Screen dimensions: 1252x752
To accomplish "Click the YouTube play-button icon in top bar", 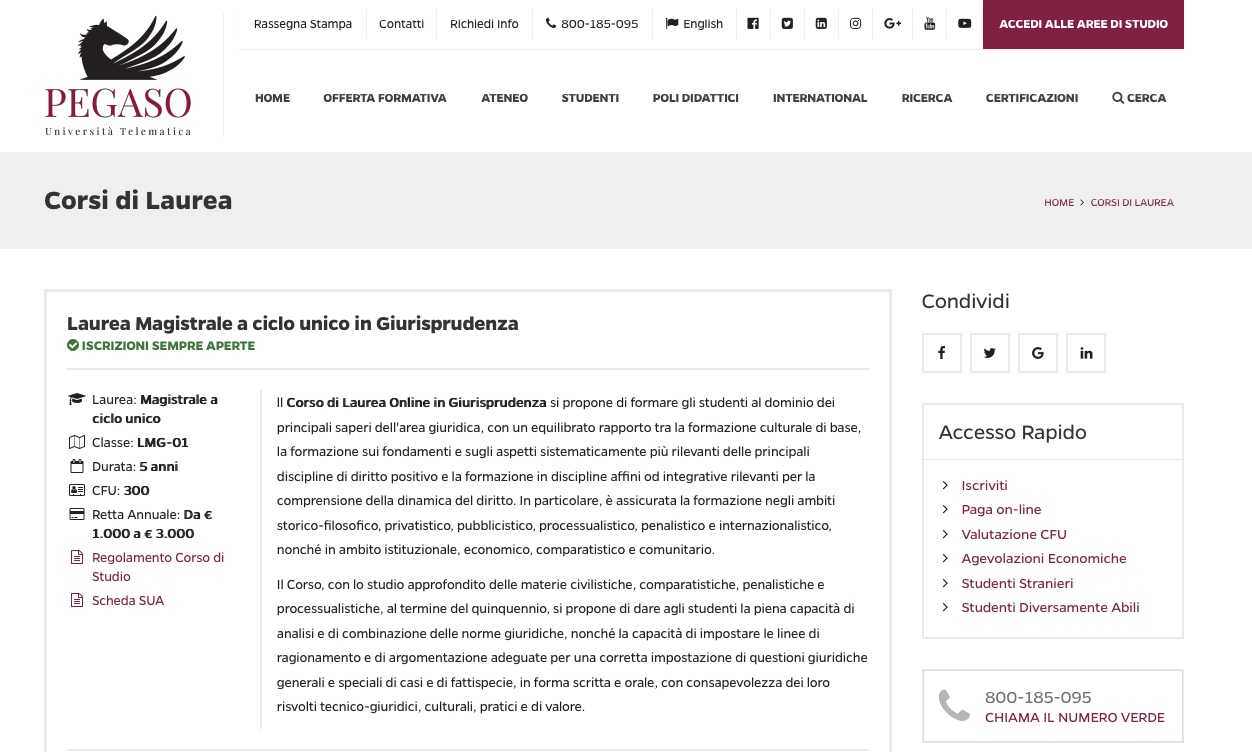I will tap(964, 24).
